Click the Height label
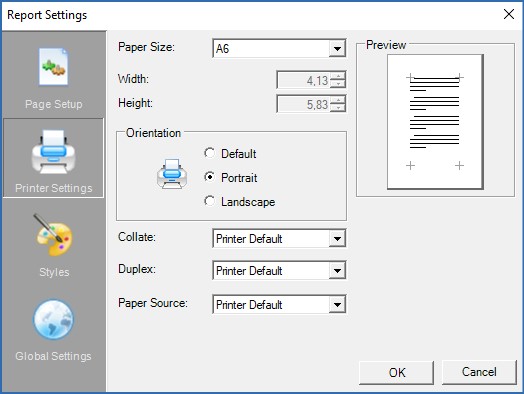The width and height of the screenshot is (524, 394). click(135, 103)
